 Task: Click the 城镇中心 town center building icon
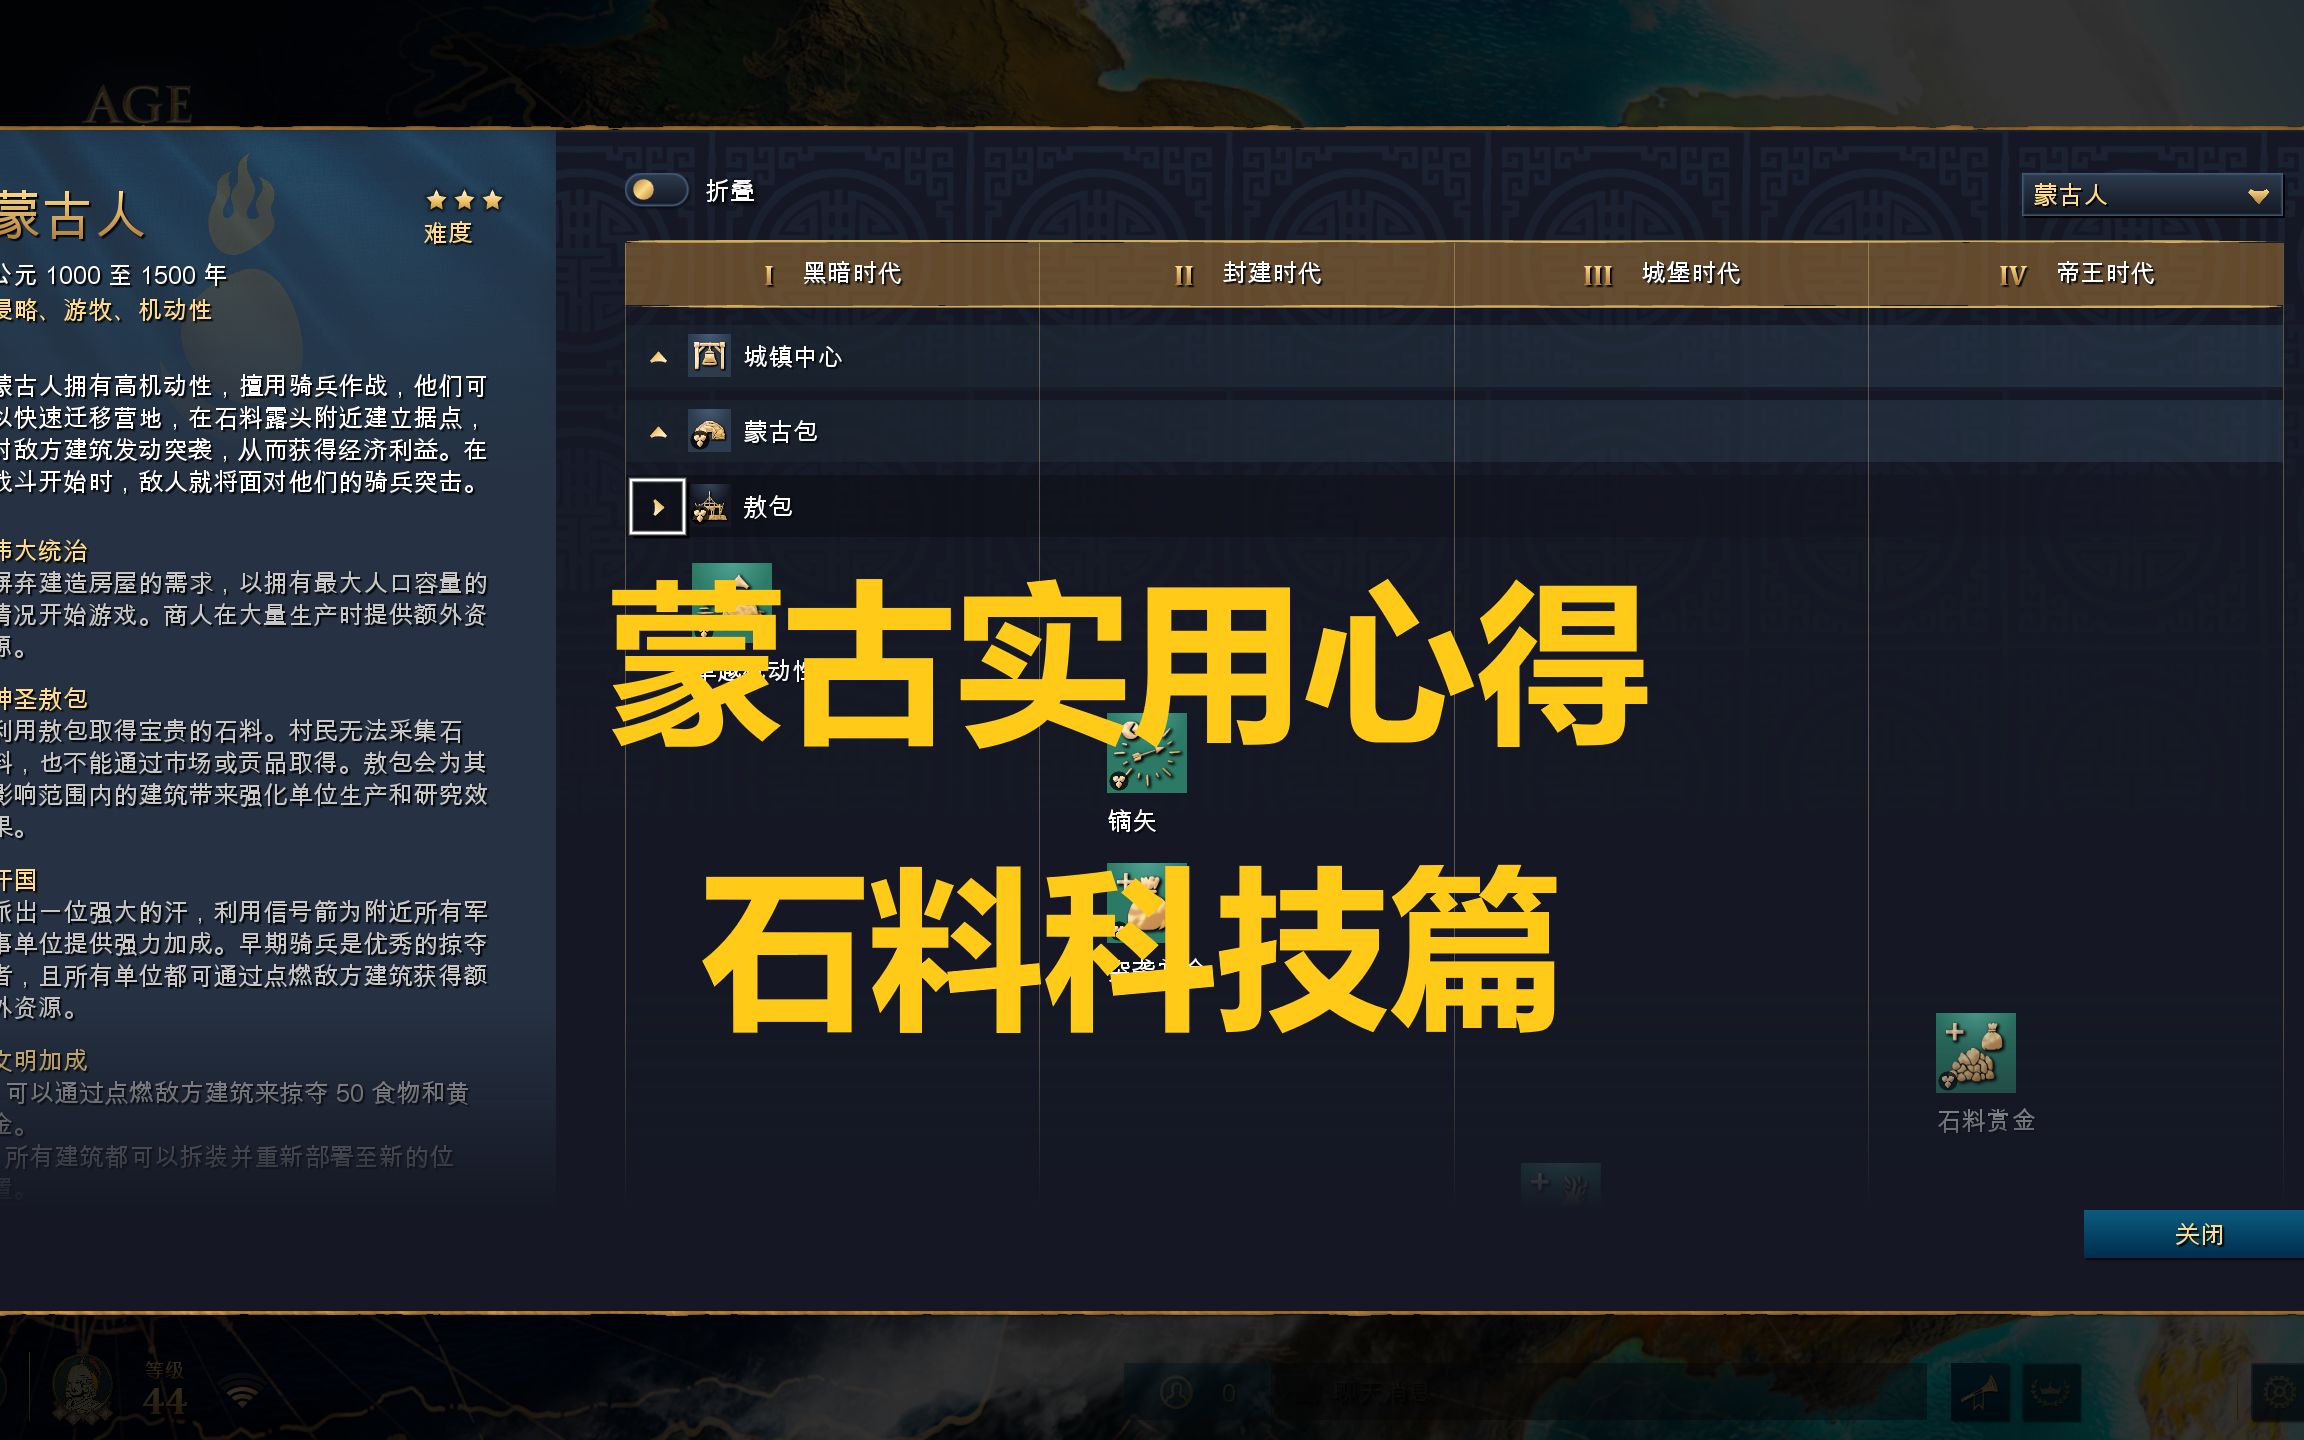[x=709, y=356]
